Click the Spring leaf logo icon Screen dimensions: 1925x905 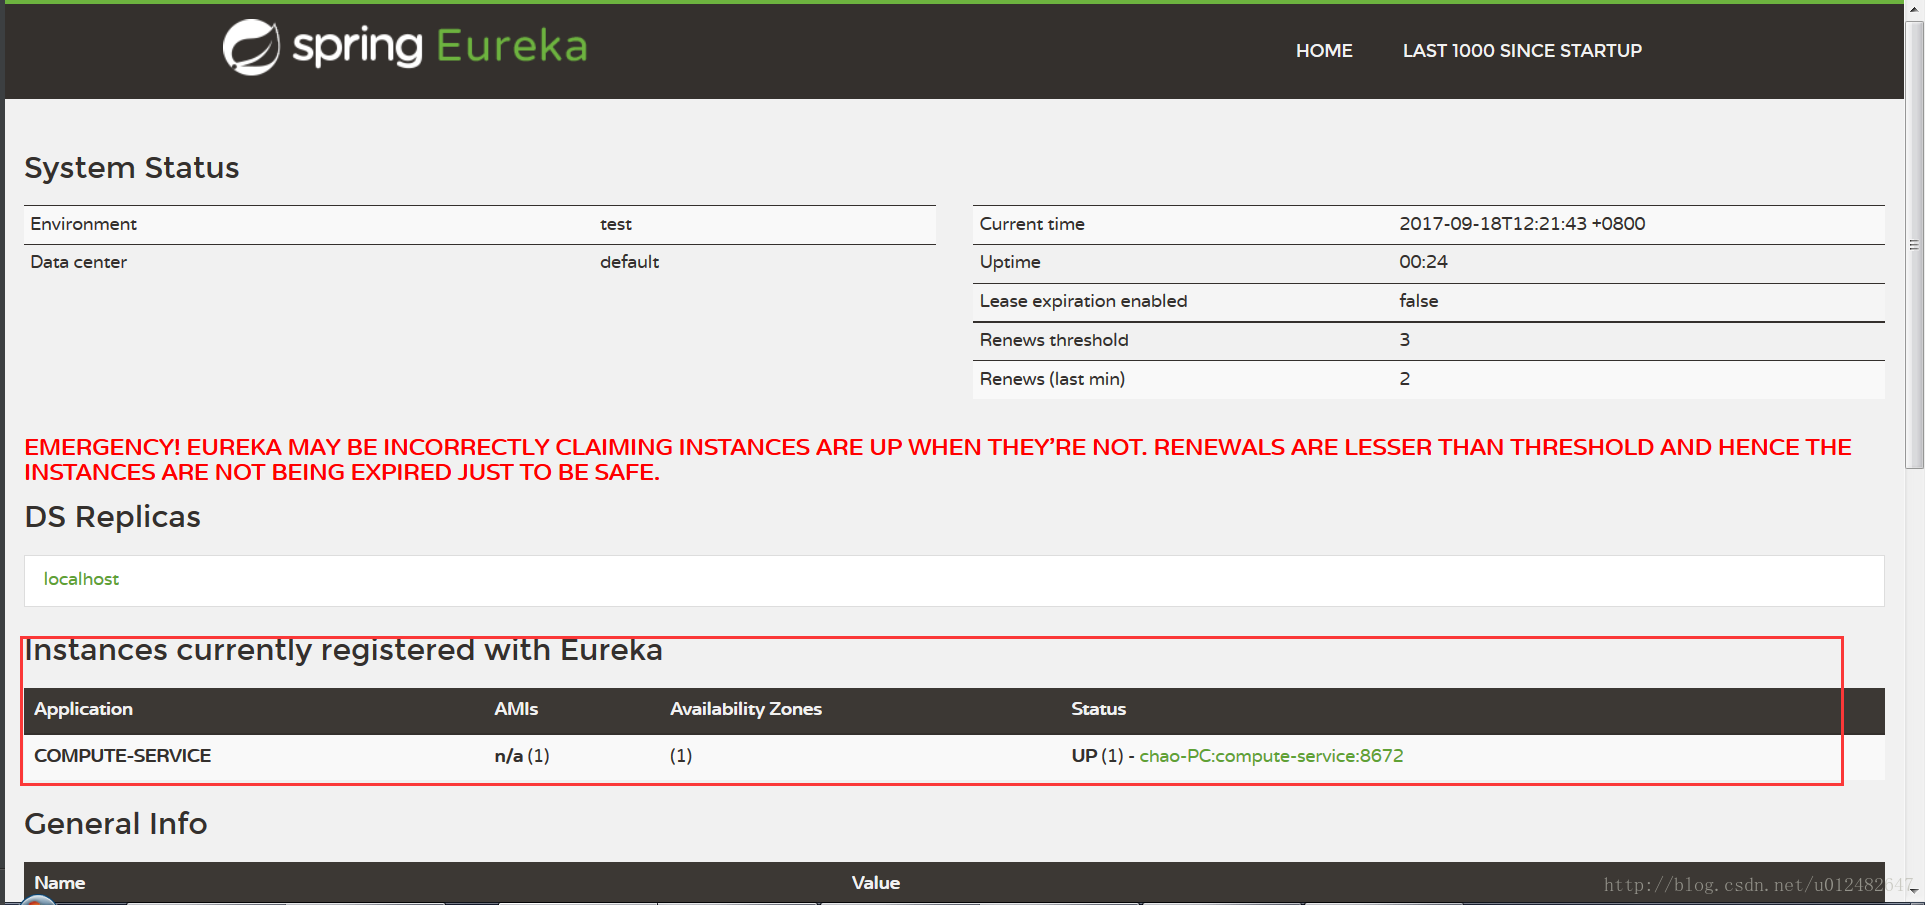[251, 47]
